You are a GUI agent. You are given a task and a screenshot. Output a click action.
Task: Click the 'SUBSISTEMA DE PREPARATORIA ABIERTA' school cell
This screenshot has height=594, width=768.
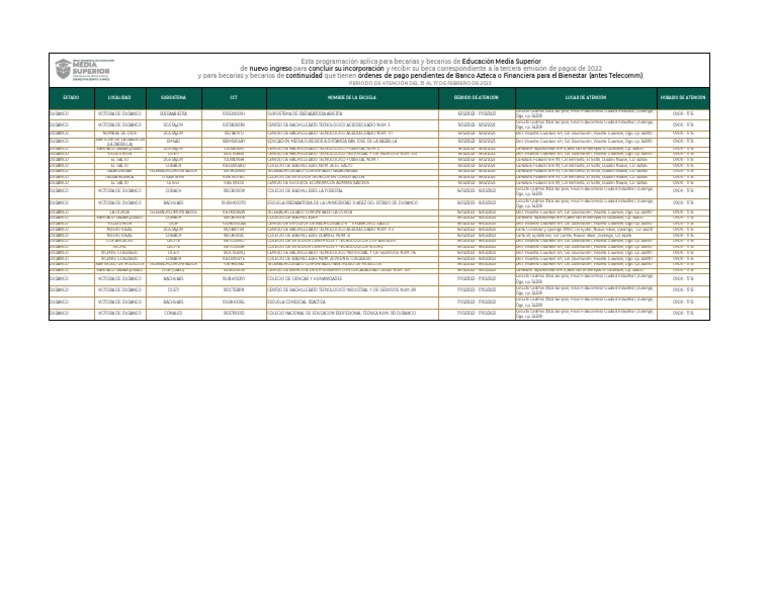pos(352,114)
